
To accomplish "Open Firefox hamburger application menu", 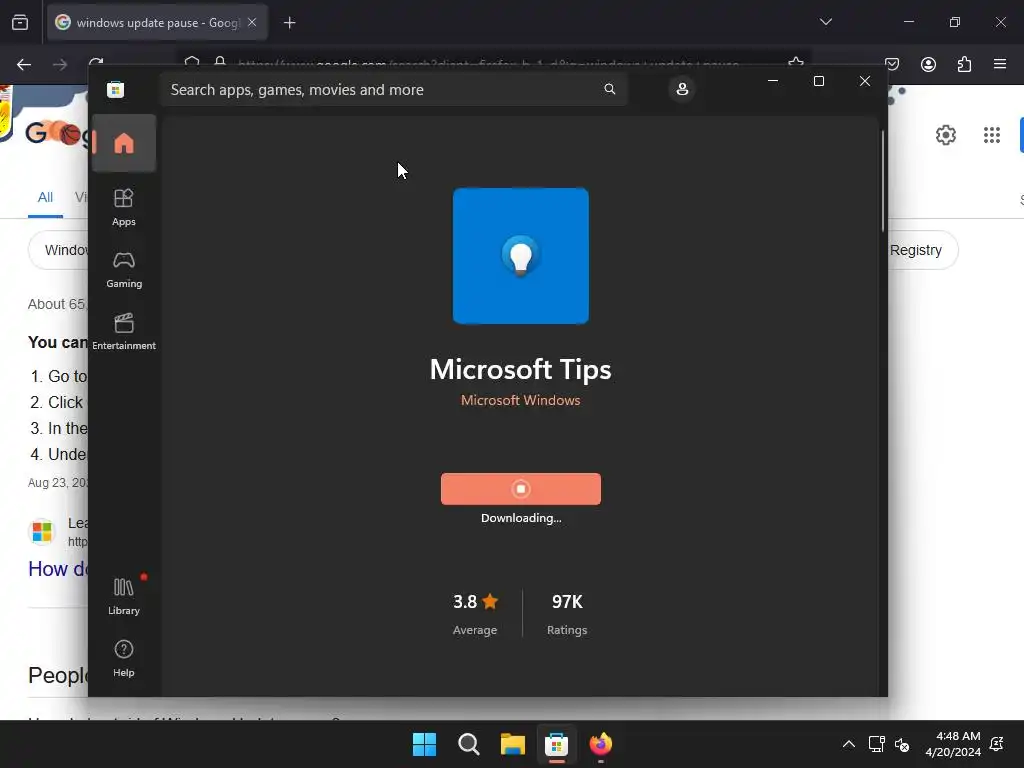I will click(1000, 64).
